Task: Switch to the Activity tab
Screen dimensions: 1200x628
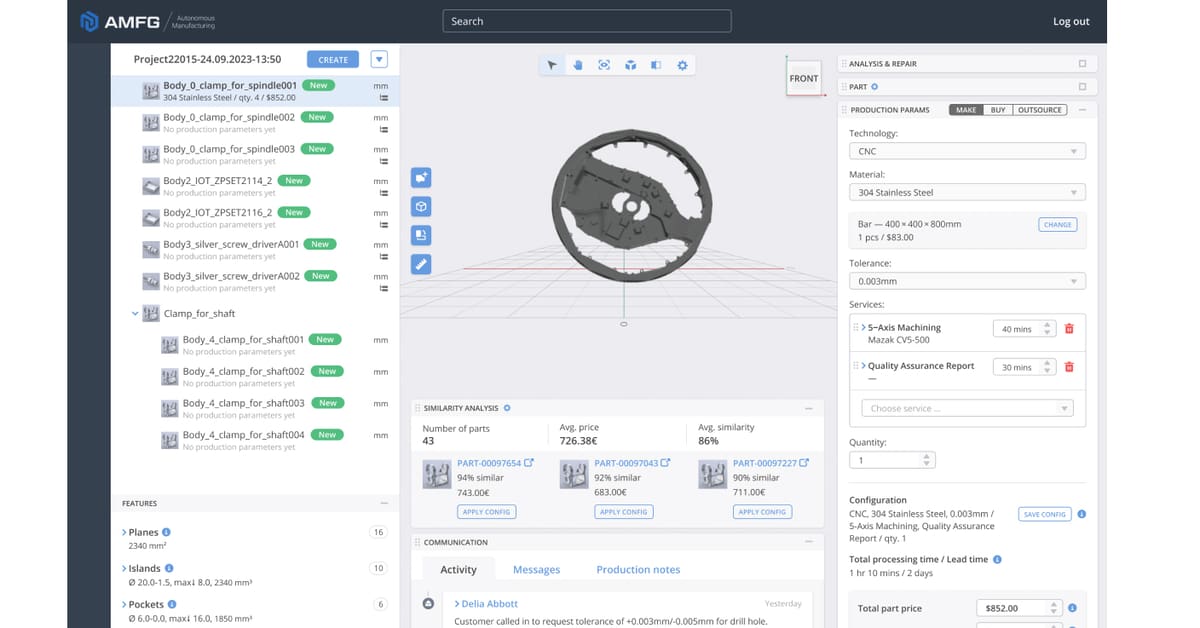Action: 459,569
